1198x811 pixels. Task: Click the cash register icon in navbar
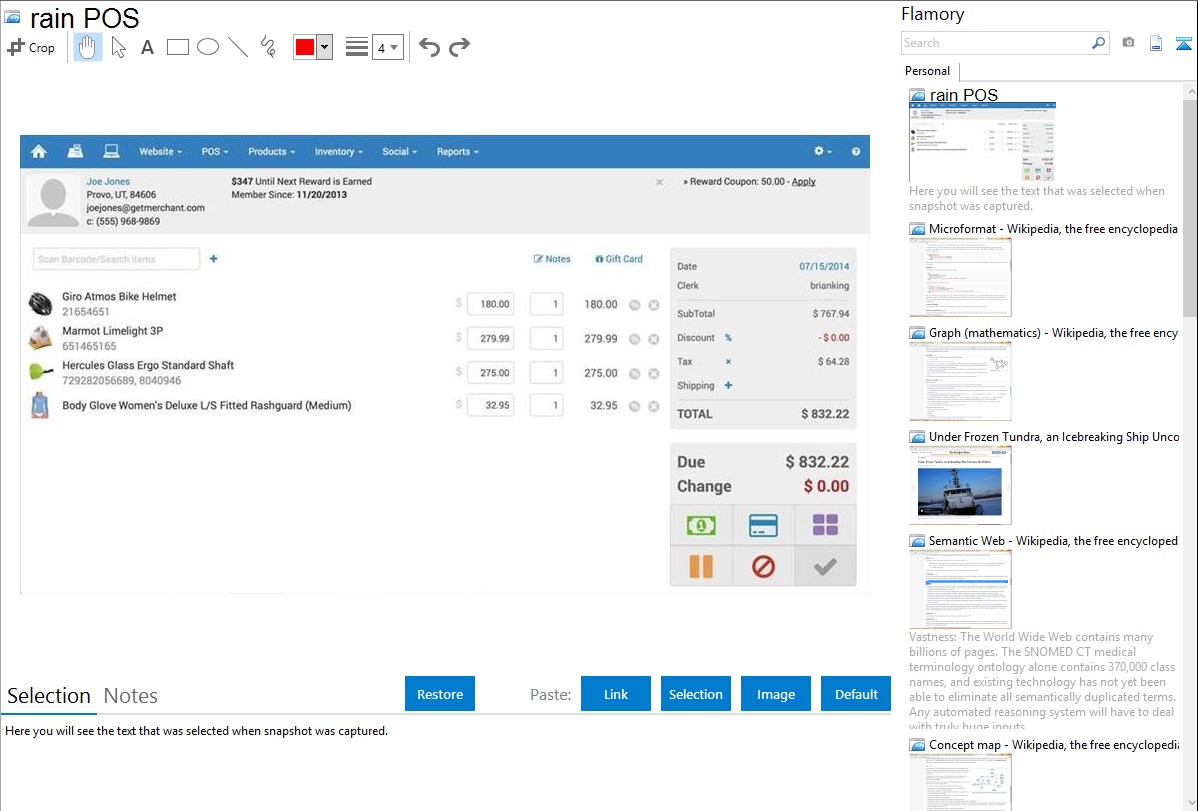point(75,151)
